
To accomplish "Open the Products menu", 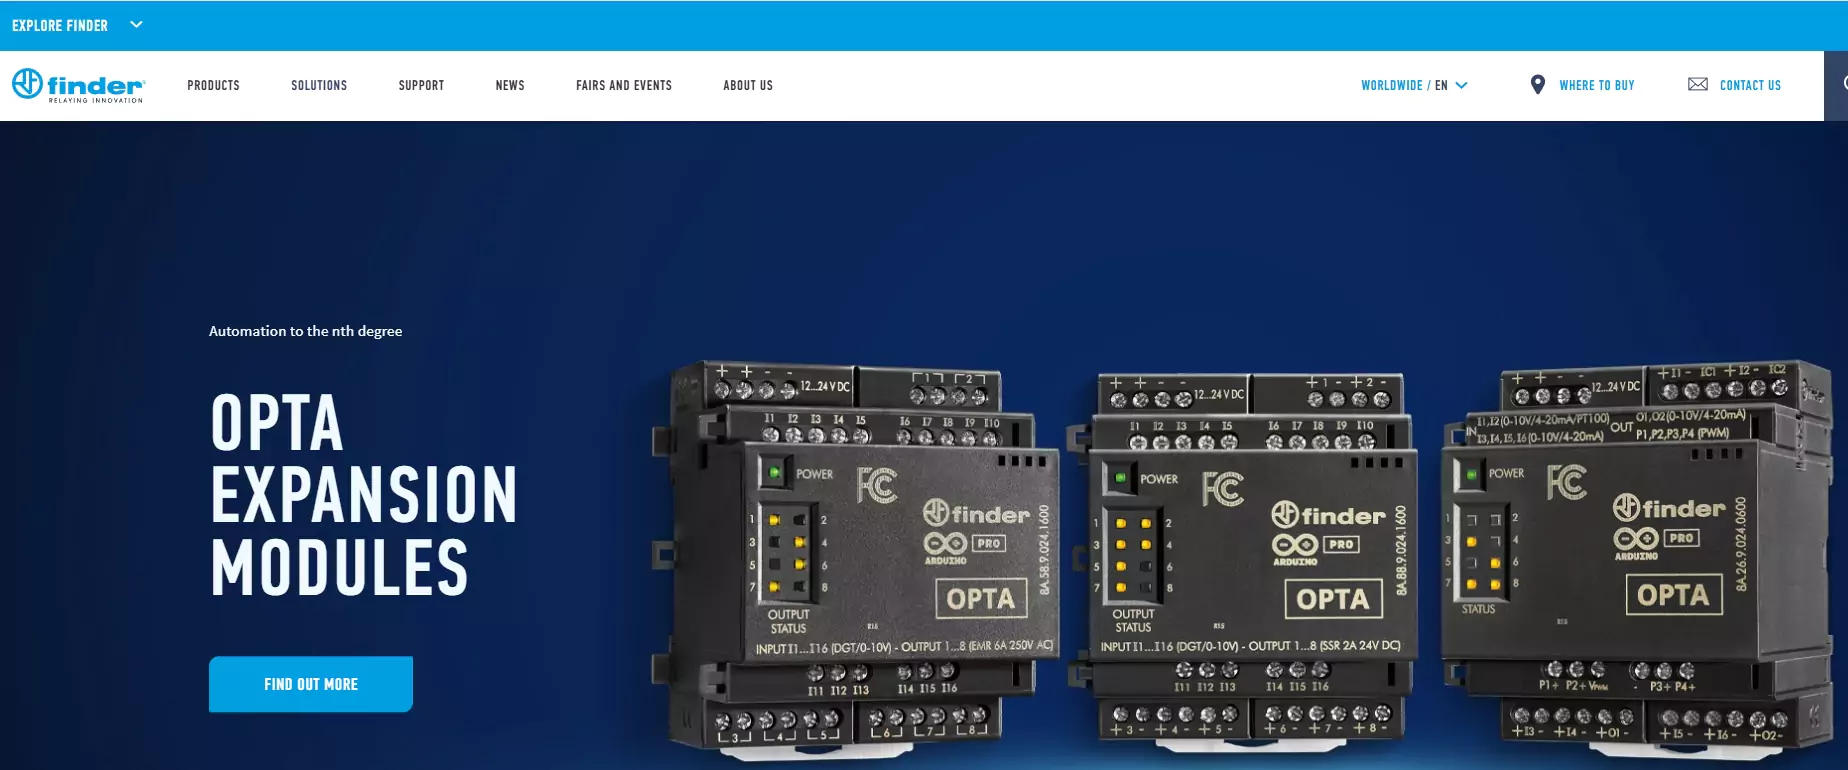I will tap(213, 85).
